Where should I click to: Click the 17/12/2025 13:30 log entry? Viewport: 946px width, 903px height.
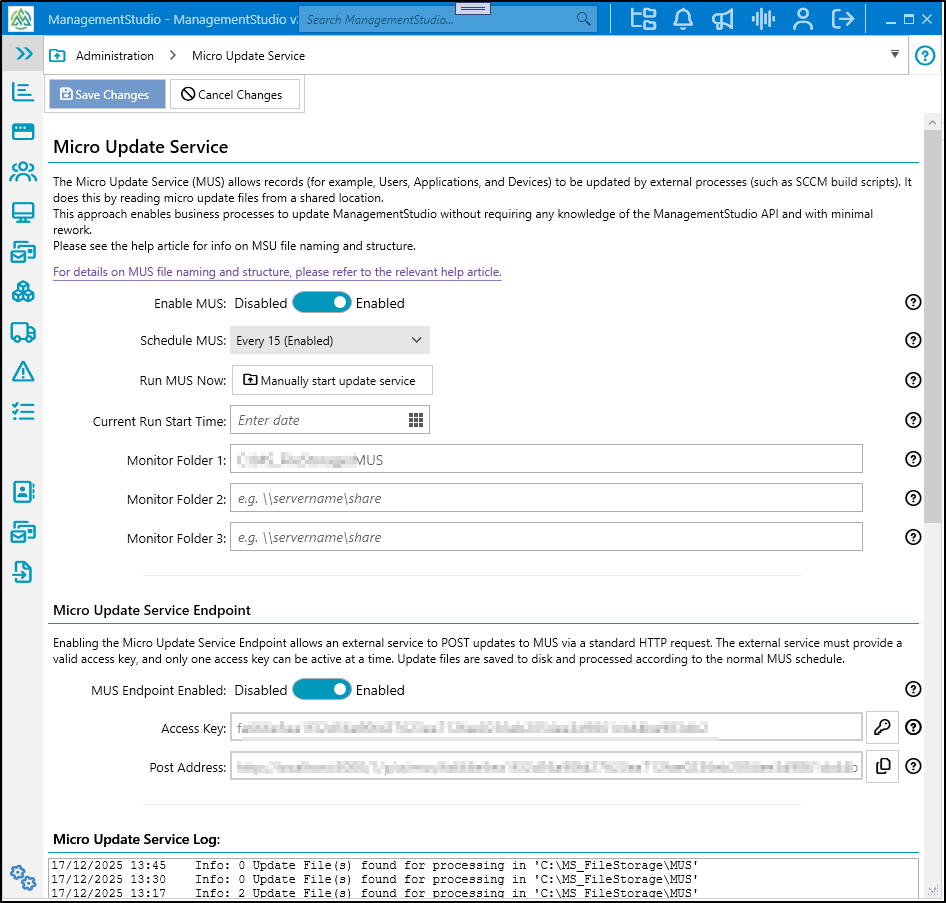[x=374, y=879]
